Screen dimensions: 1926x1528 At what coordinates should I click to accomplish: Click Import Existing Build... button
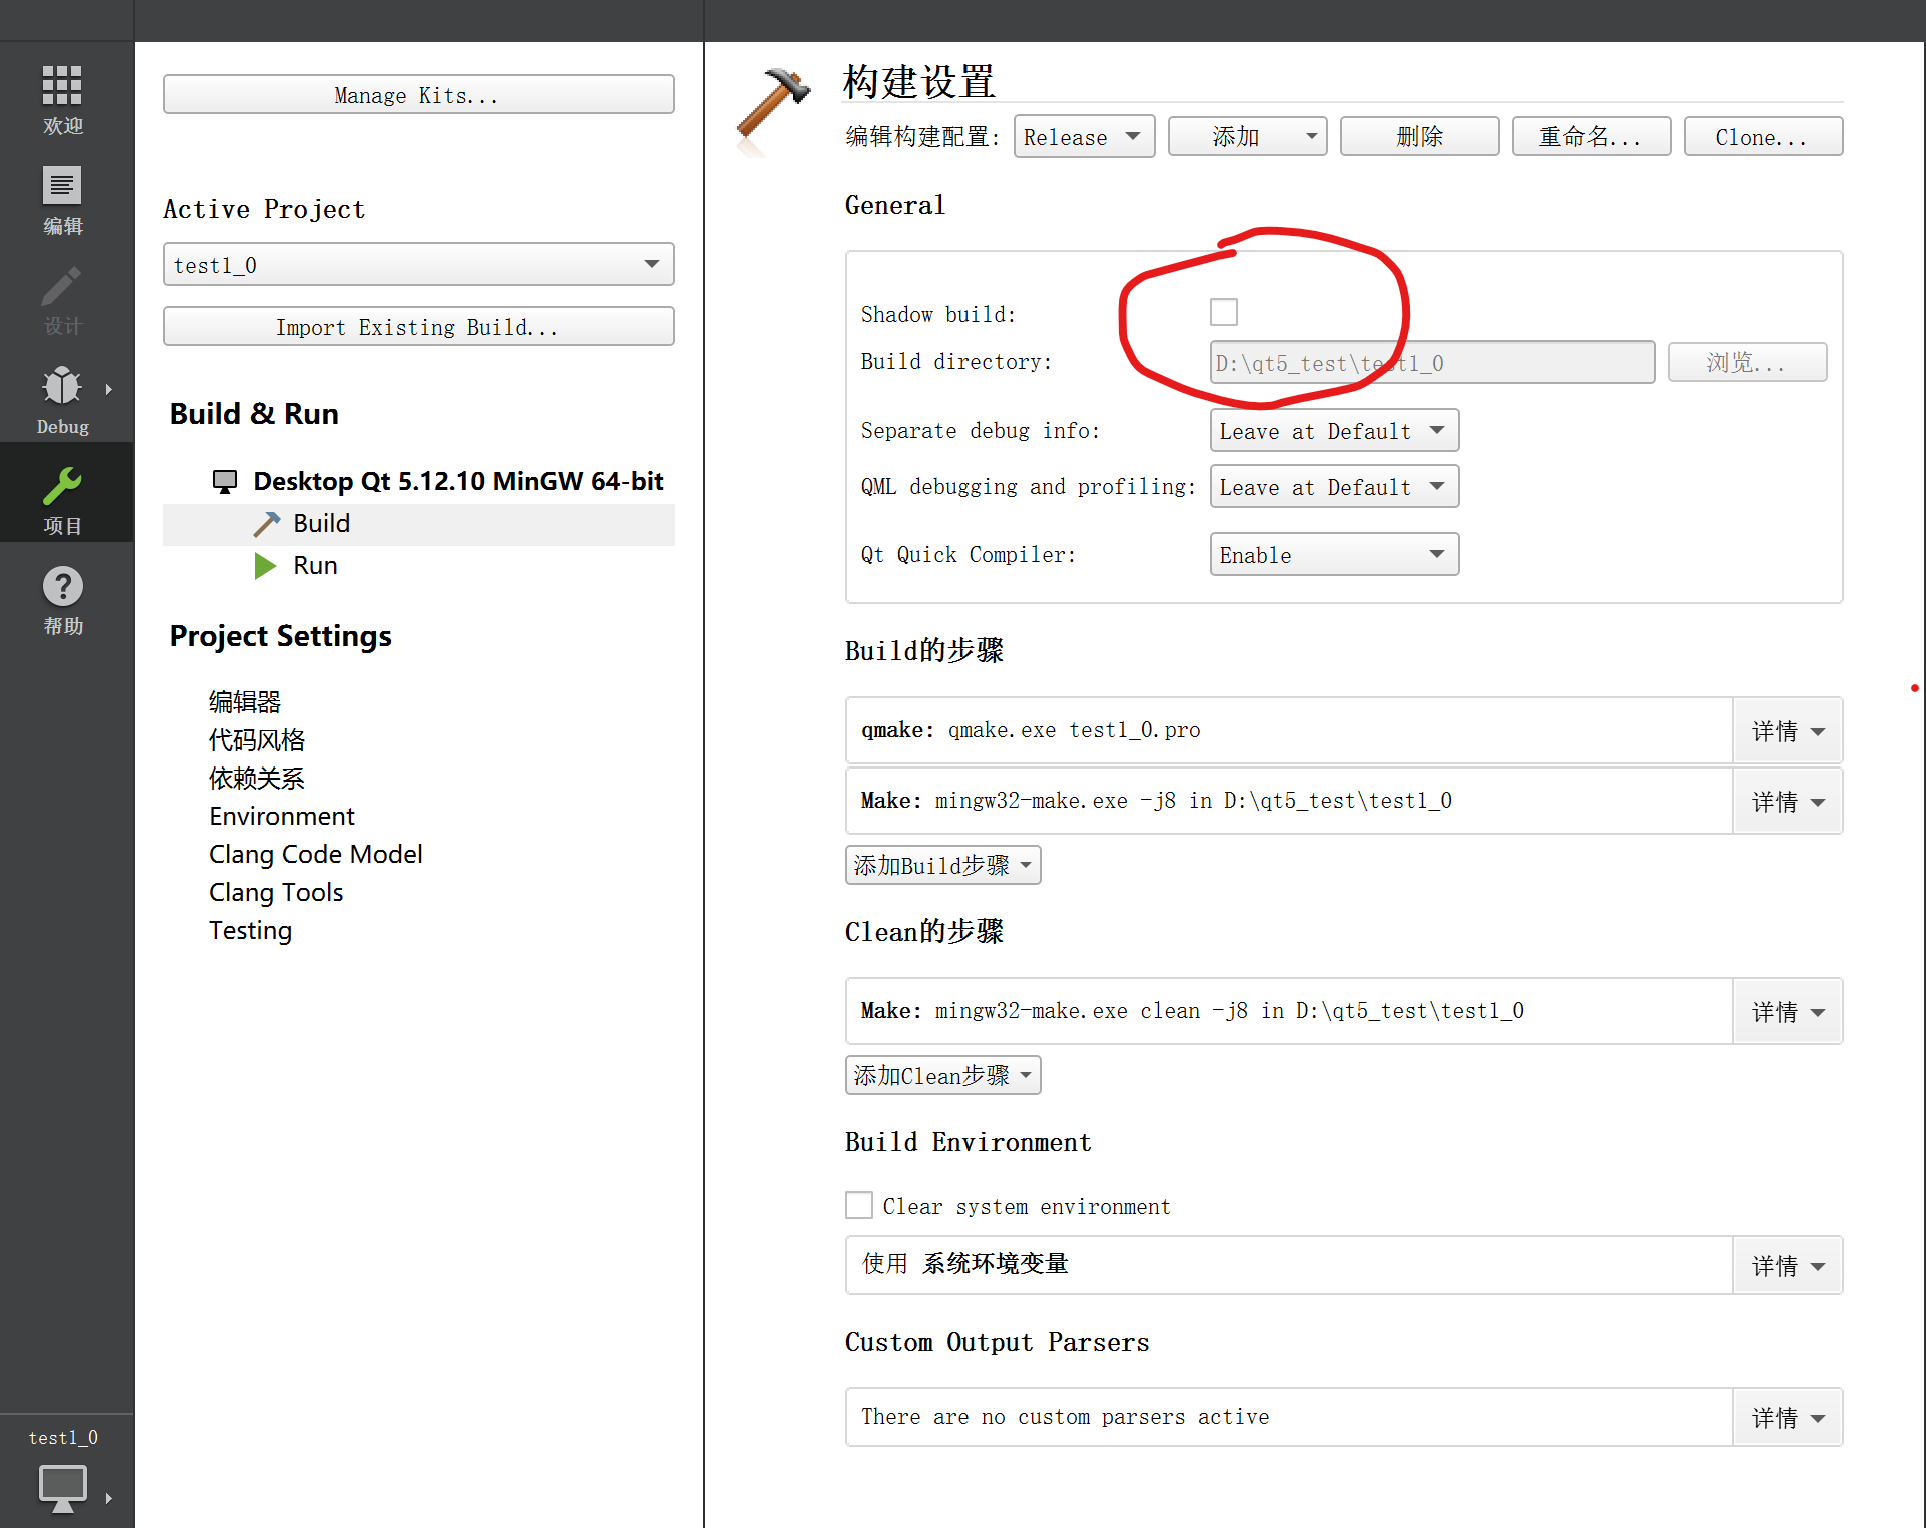coord(418,327)
